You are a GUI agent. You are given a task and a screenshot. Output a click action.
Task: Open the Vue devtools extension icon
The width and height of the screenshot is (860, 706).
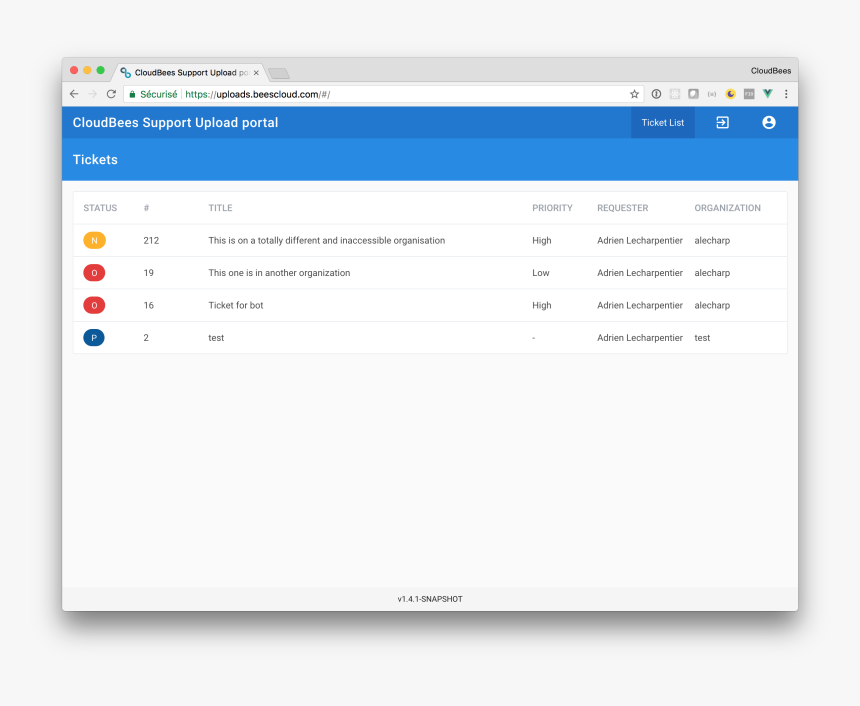coord(767,94)
